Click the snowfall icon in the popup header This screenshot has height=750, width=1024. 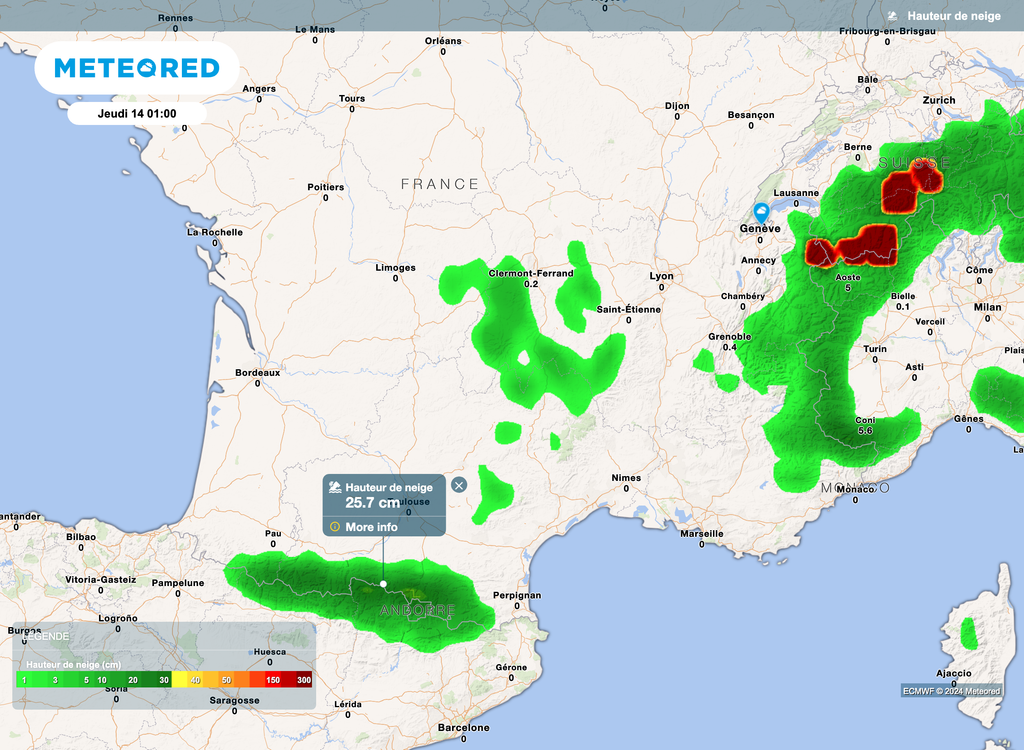tap(334, 486)
